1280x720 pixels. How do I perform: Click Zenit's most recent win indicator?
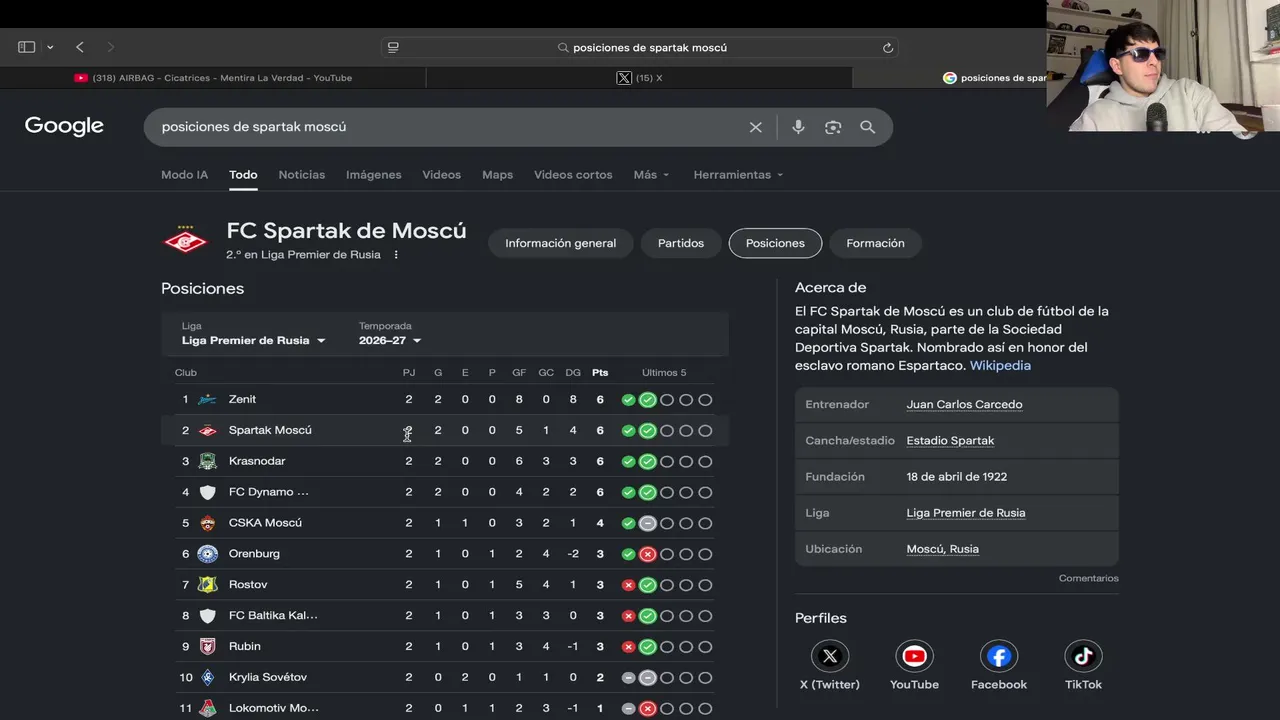pyautogui.click(x=648, y=400)
